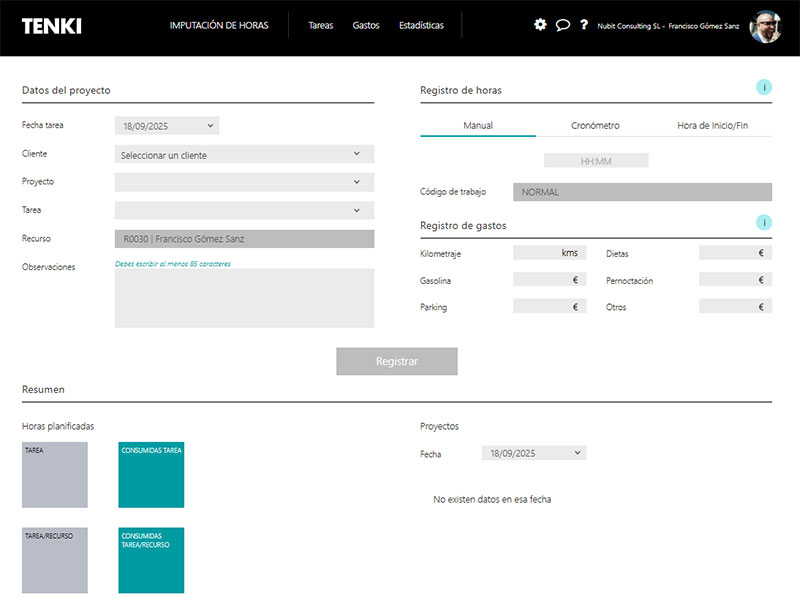Switch to the Cronómetro tab
Viewport: 800px width, 608px height.
[x=595, y=126]
